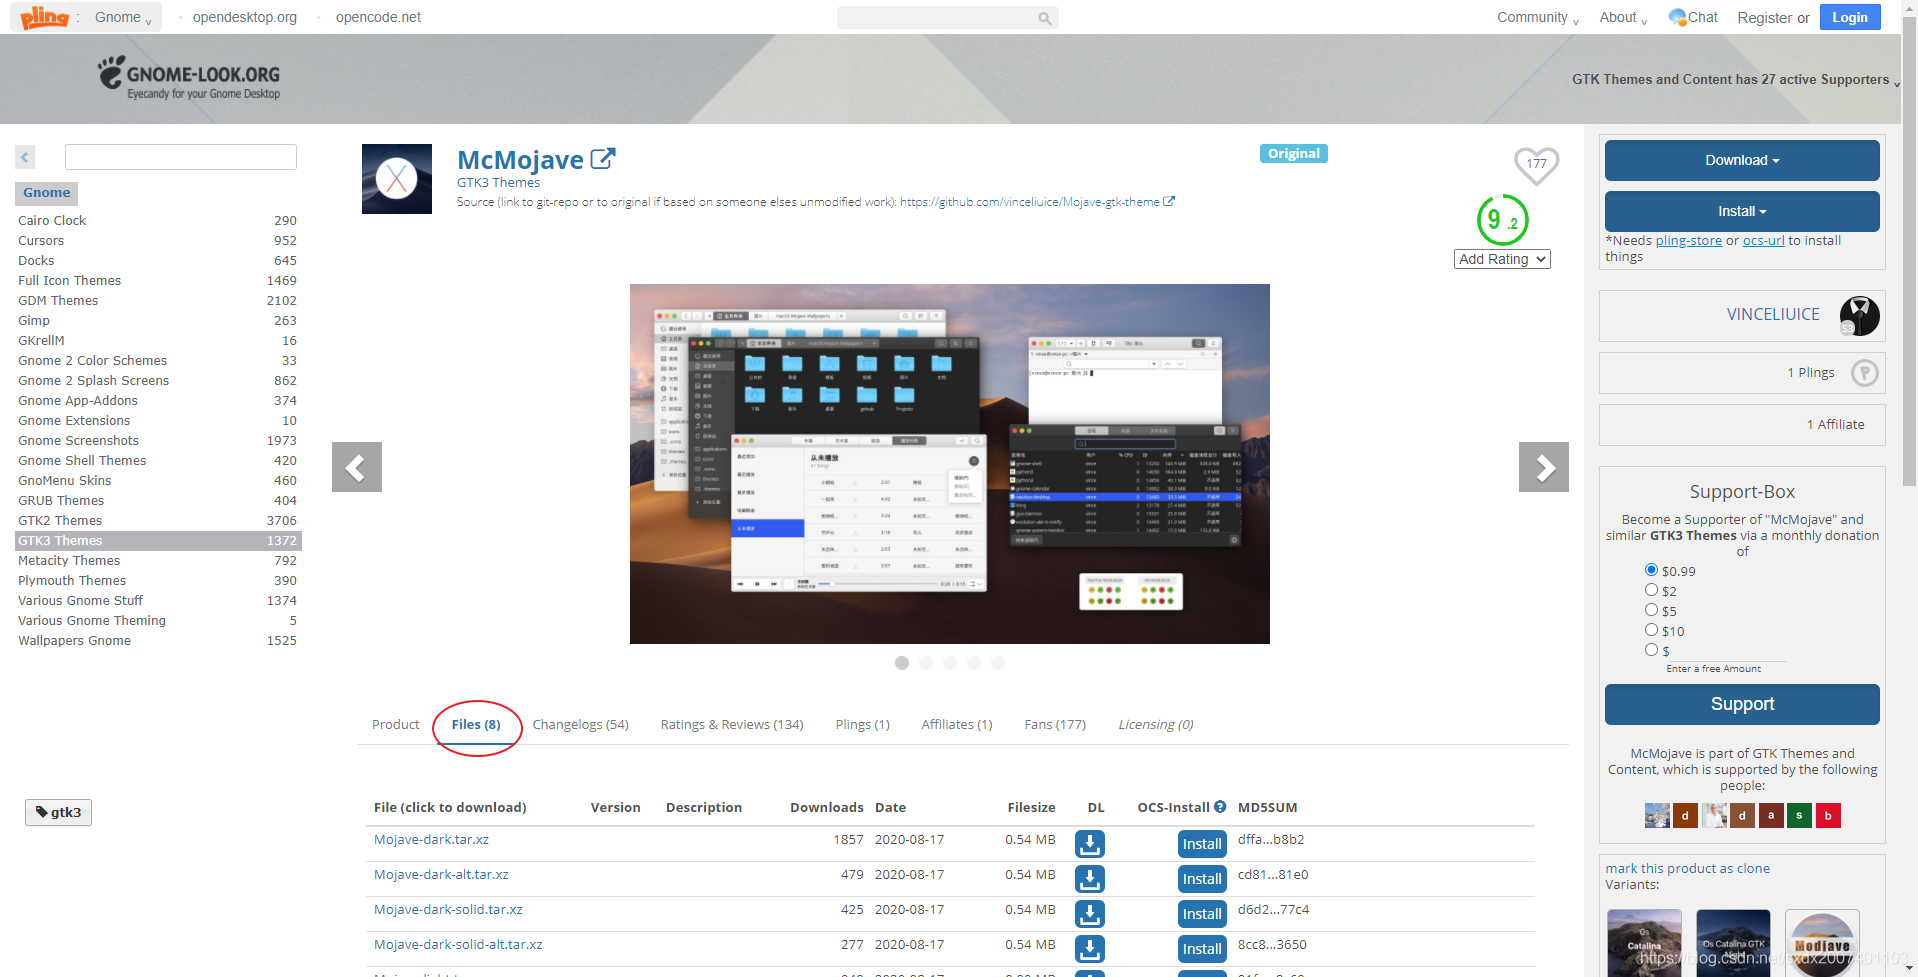
Task: Click the GNOME-LOOK.ORG logo
Action: point(189,78)
